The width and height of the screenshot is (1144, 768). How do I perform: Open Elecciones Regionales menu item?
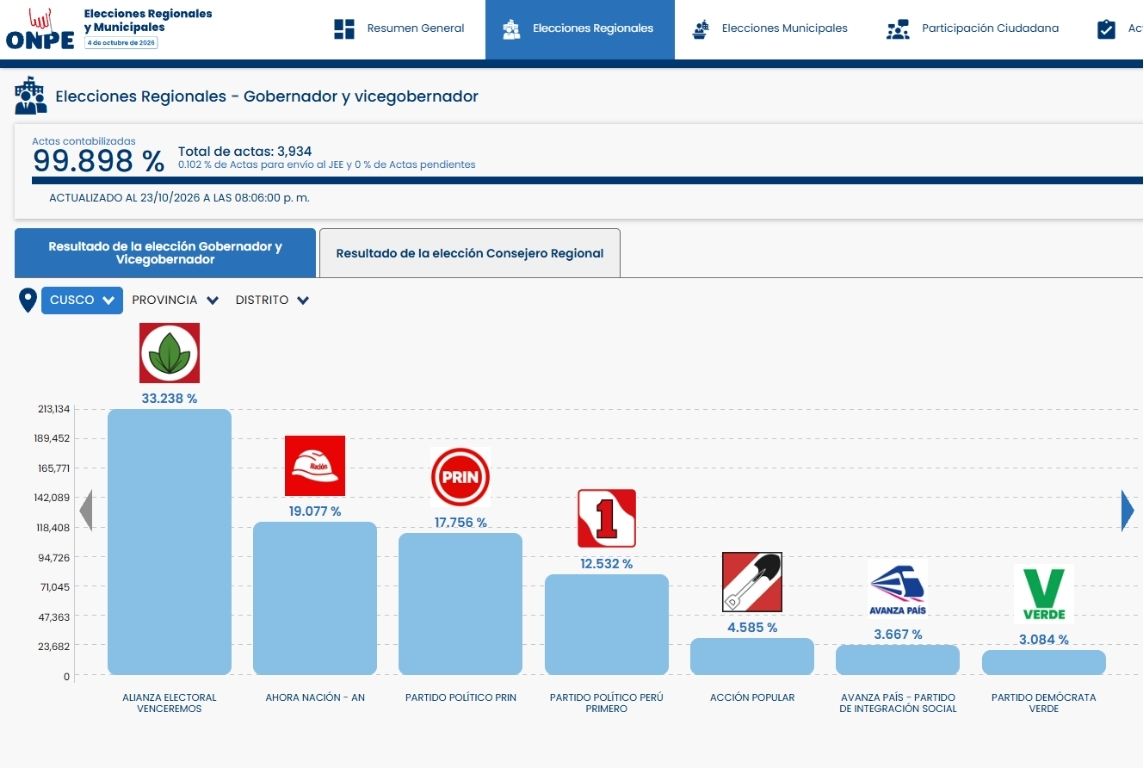(580, 29)
